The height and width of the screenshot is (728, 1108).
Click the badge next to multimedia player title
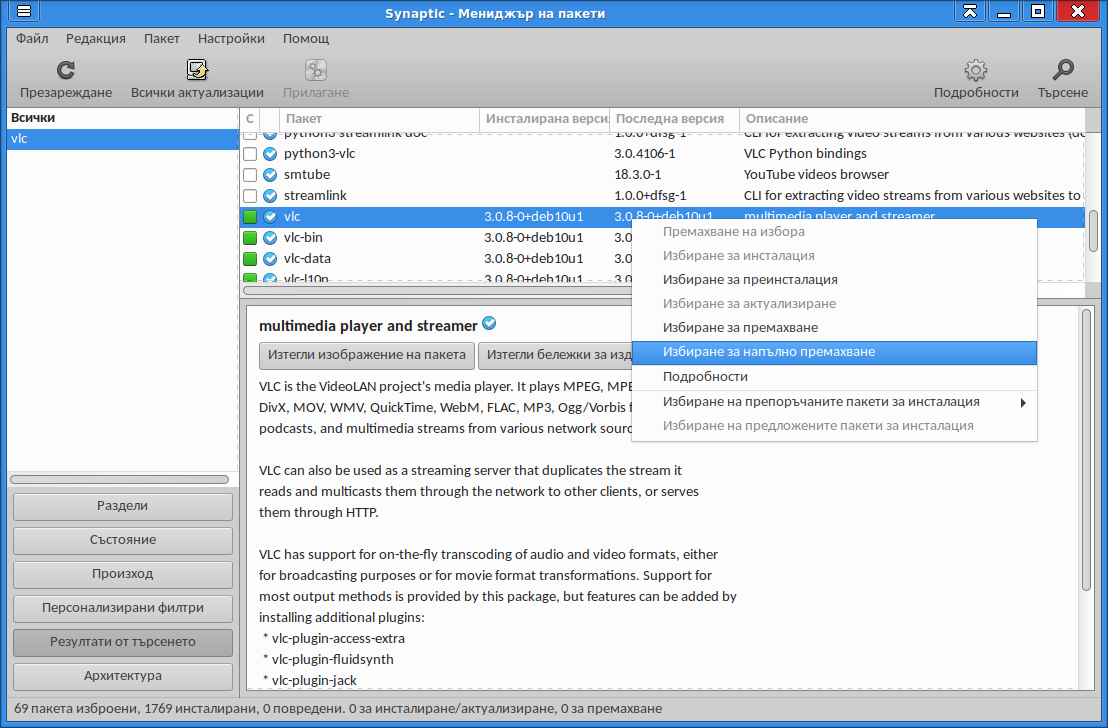[489, 324]
